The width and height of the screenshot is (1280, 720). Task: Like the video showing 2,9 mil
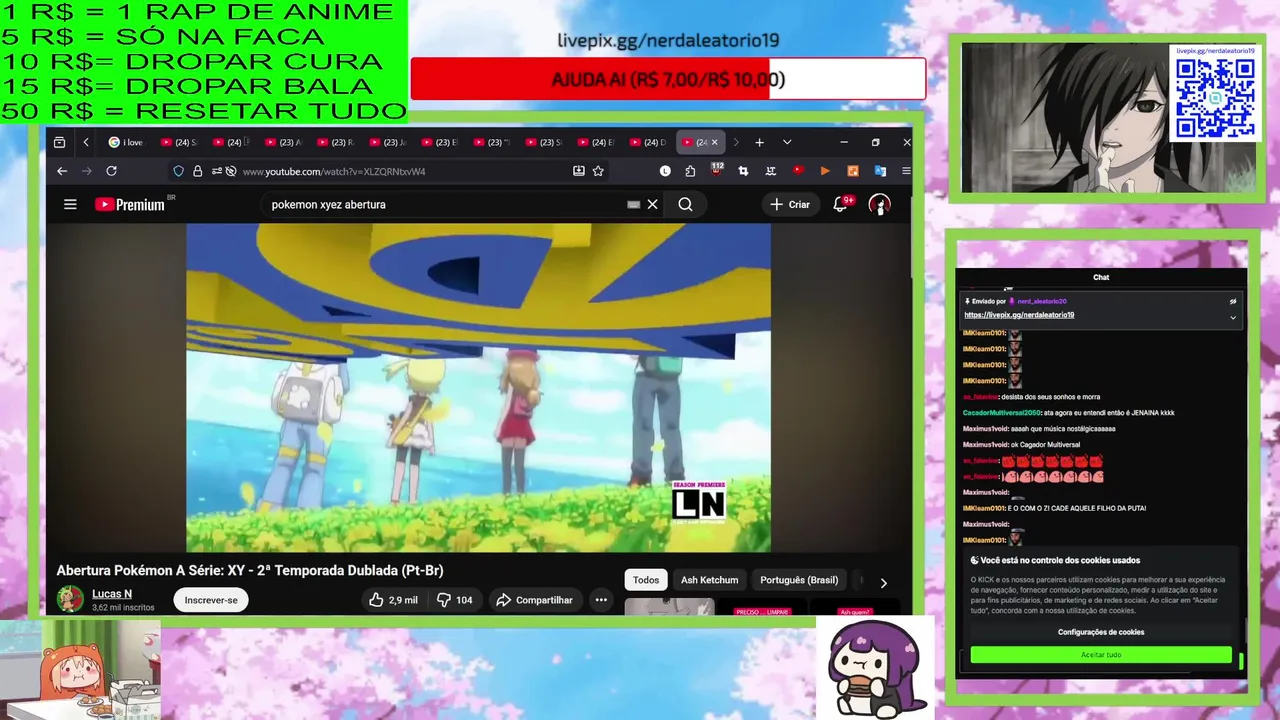[392, 600]
